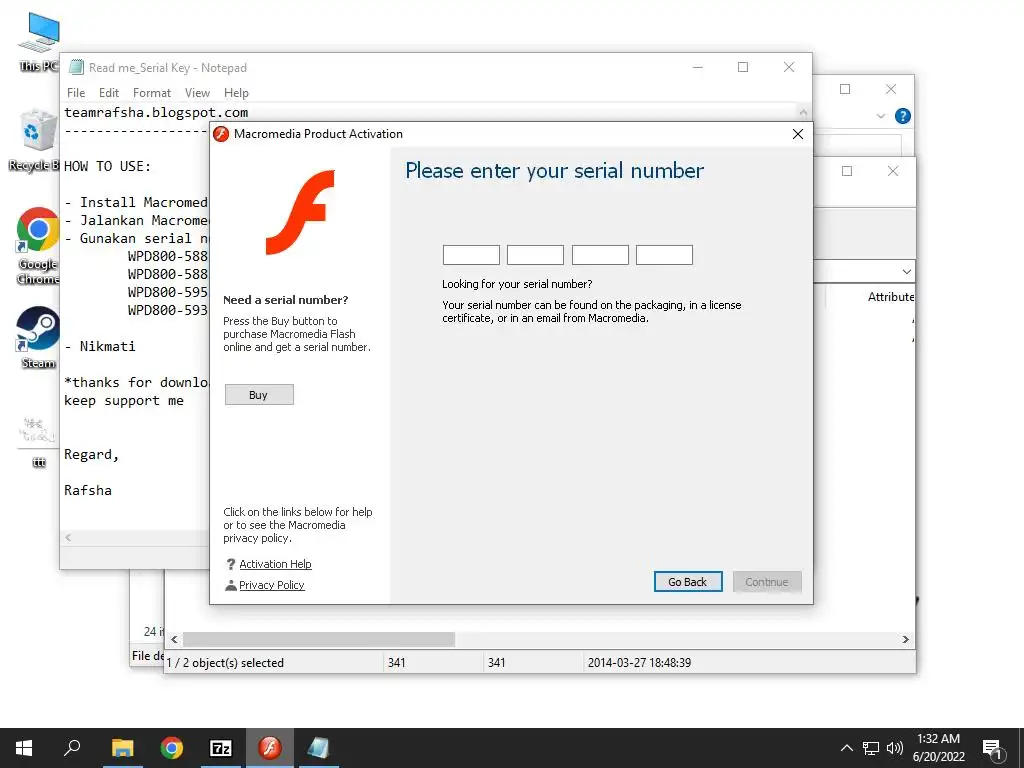Open the Windows Start menu
This screenshot has height=768, width=1024.
pos(24,748)
